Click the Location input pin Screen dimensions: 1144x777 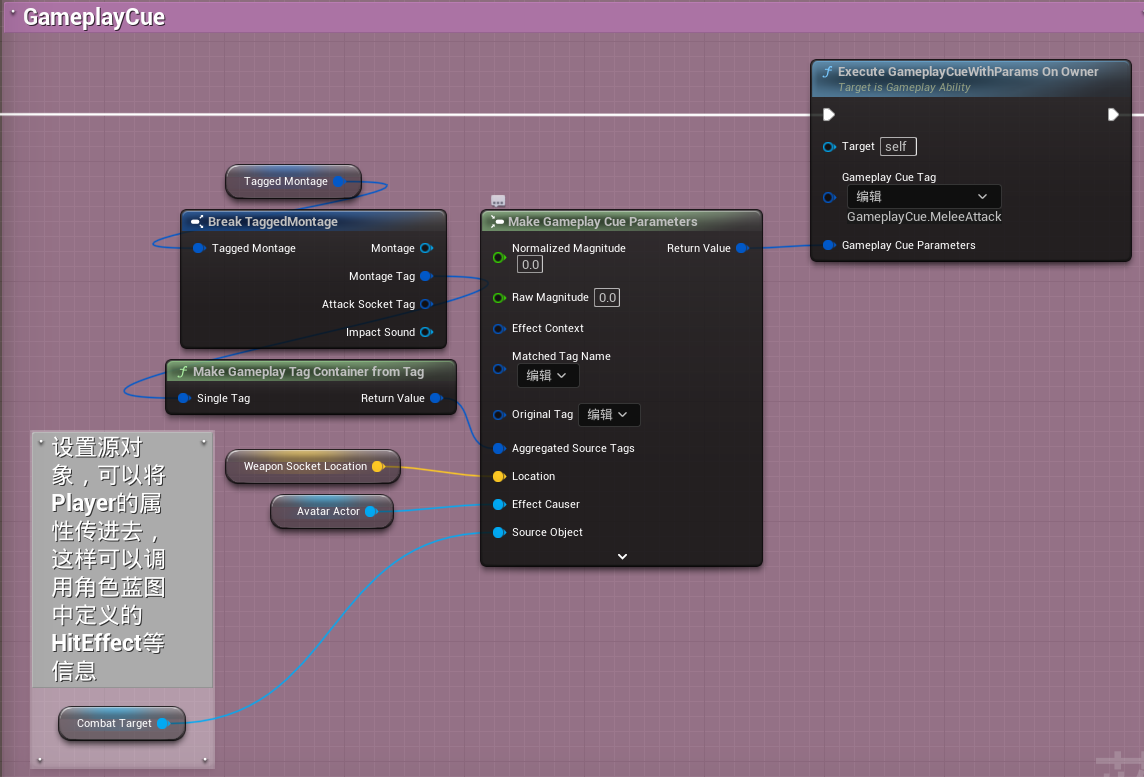(499, 476)
